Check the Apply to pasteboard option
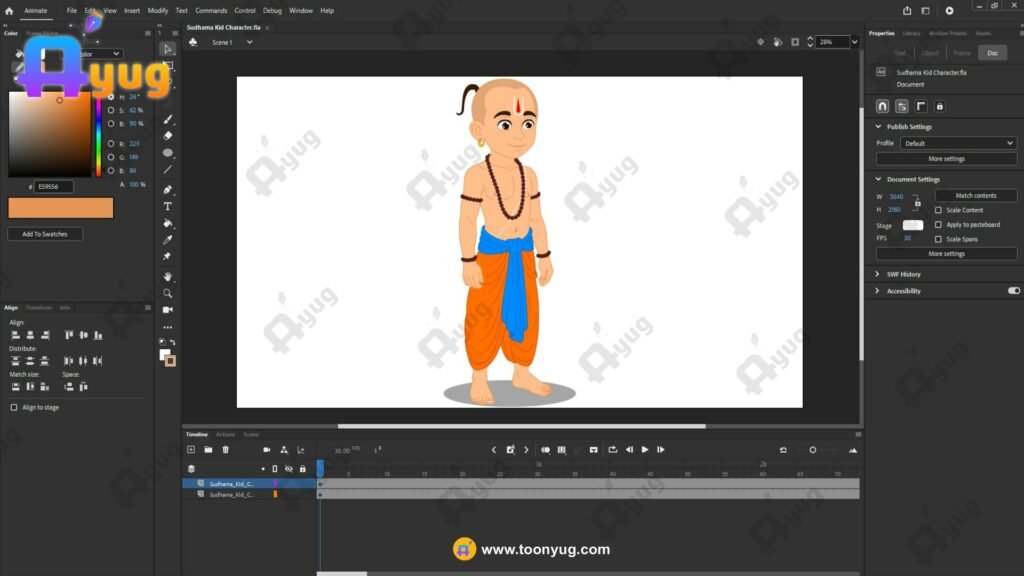Viewport: 1024px width, 576px height. (938, 225)
